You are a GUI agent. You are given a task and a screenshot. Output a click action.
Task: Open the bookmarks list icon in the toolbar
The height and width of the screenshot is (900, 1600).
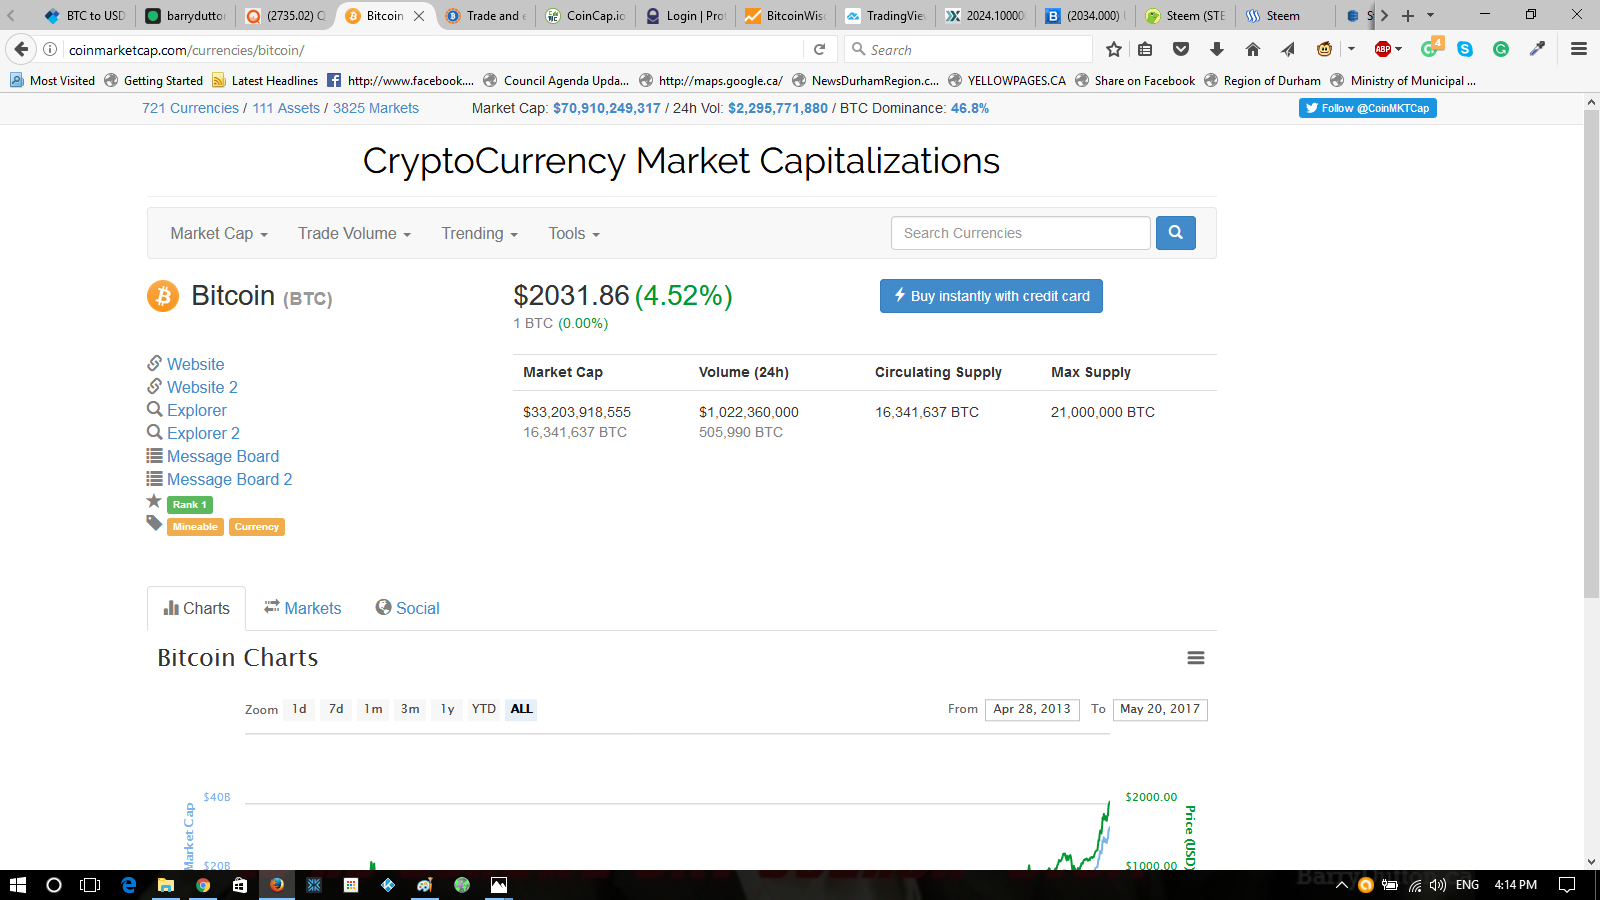1146,49
